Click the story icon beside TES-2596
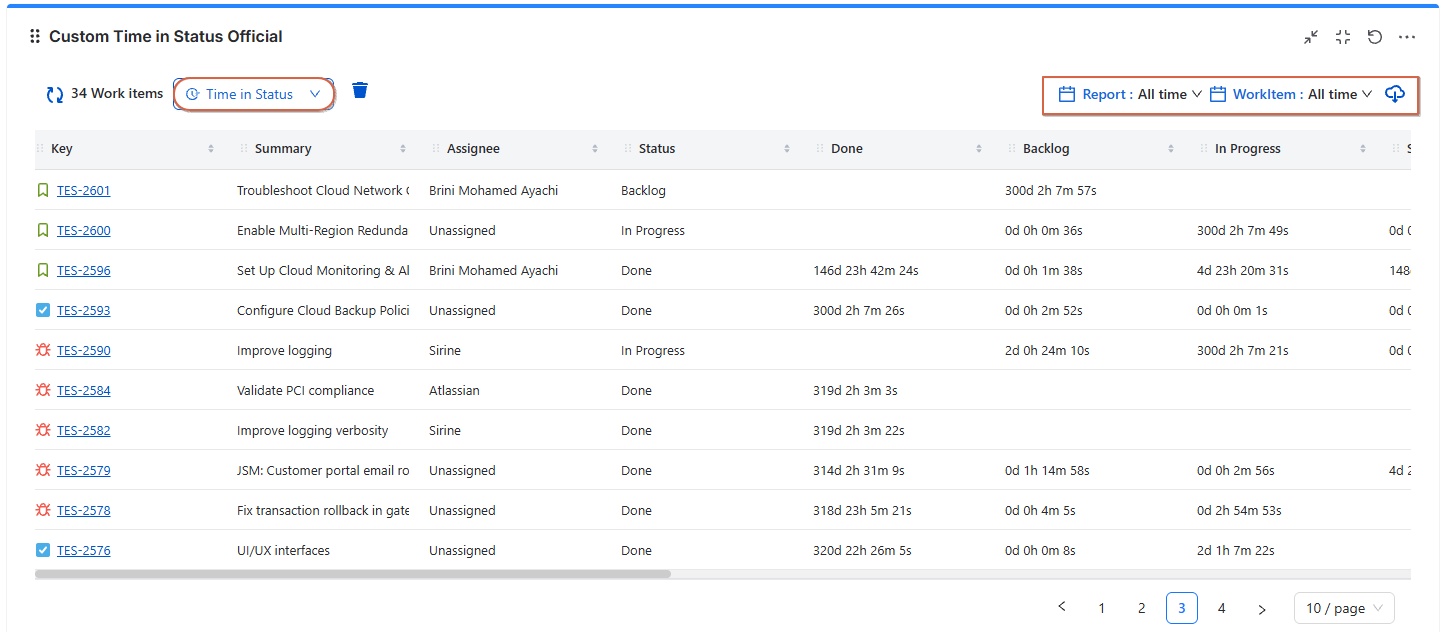1446x632 pixels. point(42,270)
